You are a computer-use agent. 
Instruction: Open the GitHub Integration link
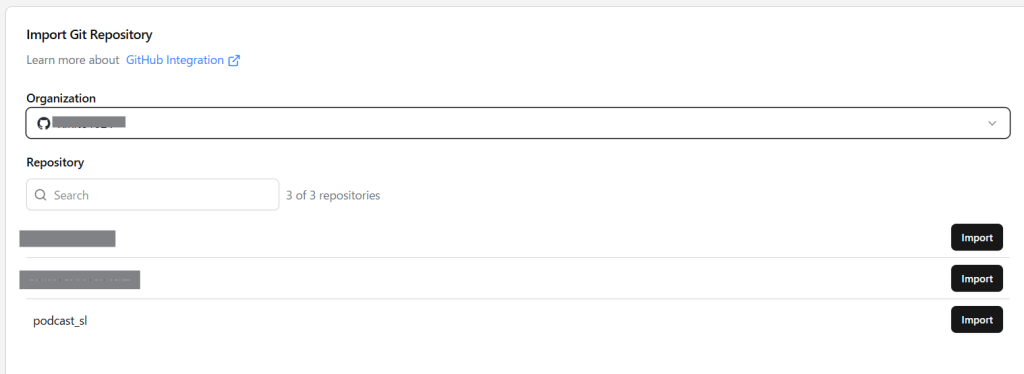click(175, 60)
